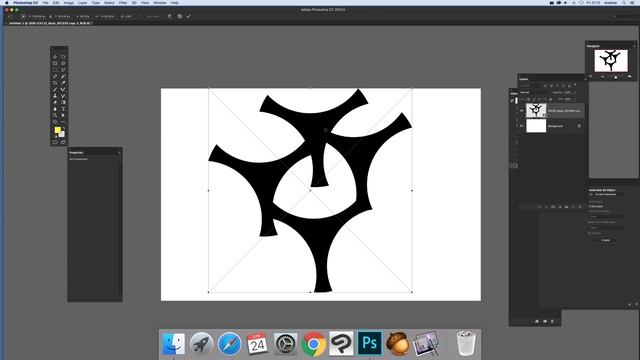Toggle lock all in the Layers panel
The image size is (640, 360).
(x=551, y=99)
